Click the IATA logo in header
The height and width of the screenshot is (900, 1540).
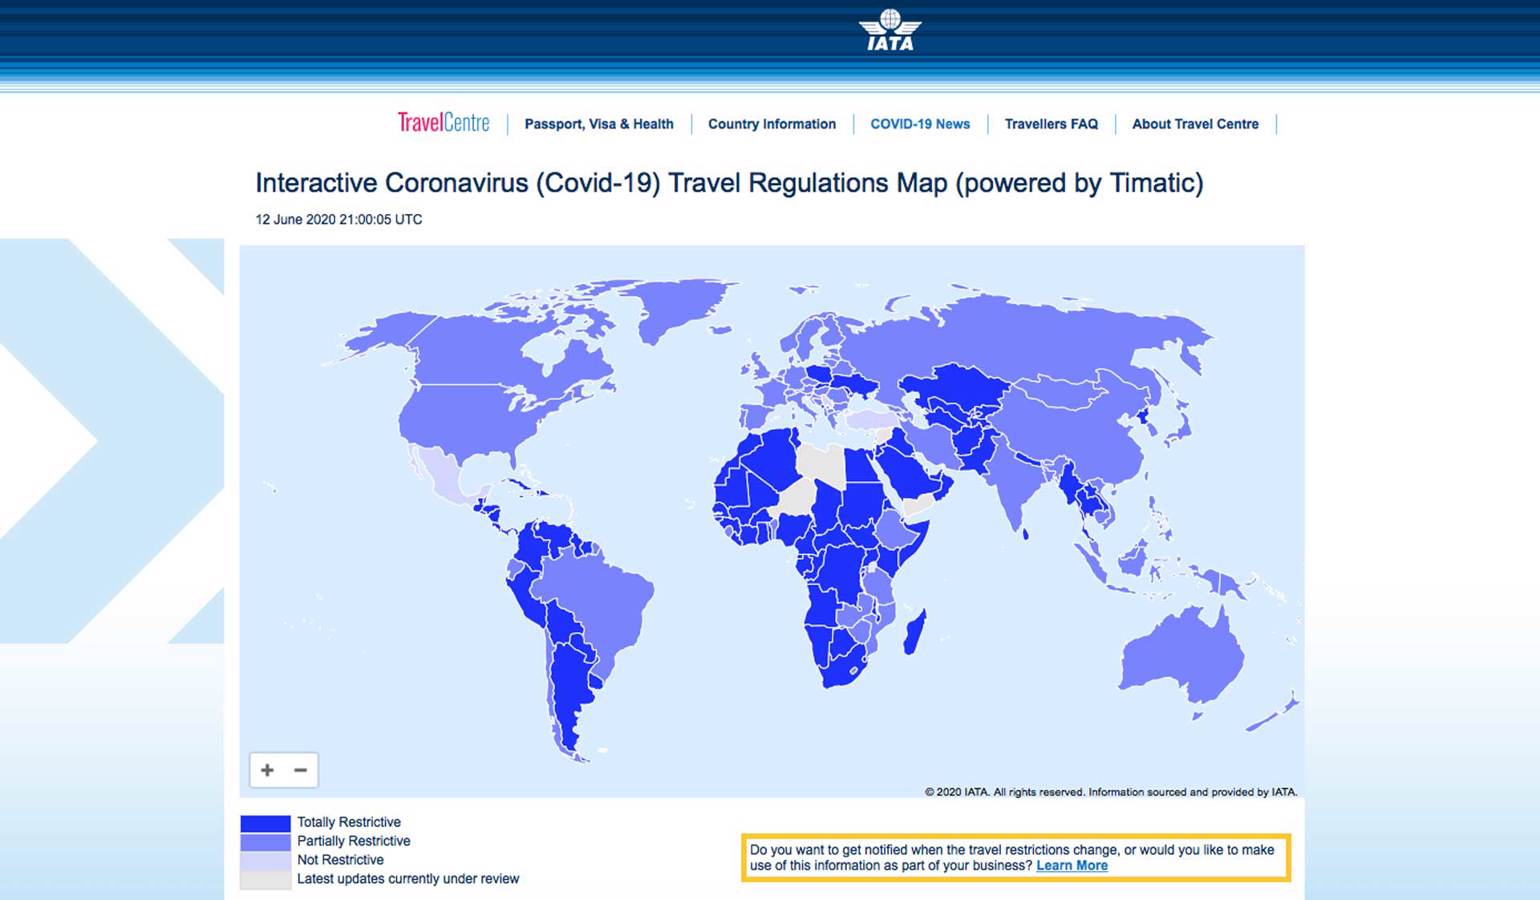889,30
